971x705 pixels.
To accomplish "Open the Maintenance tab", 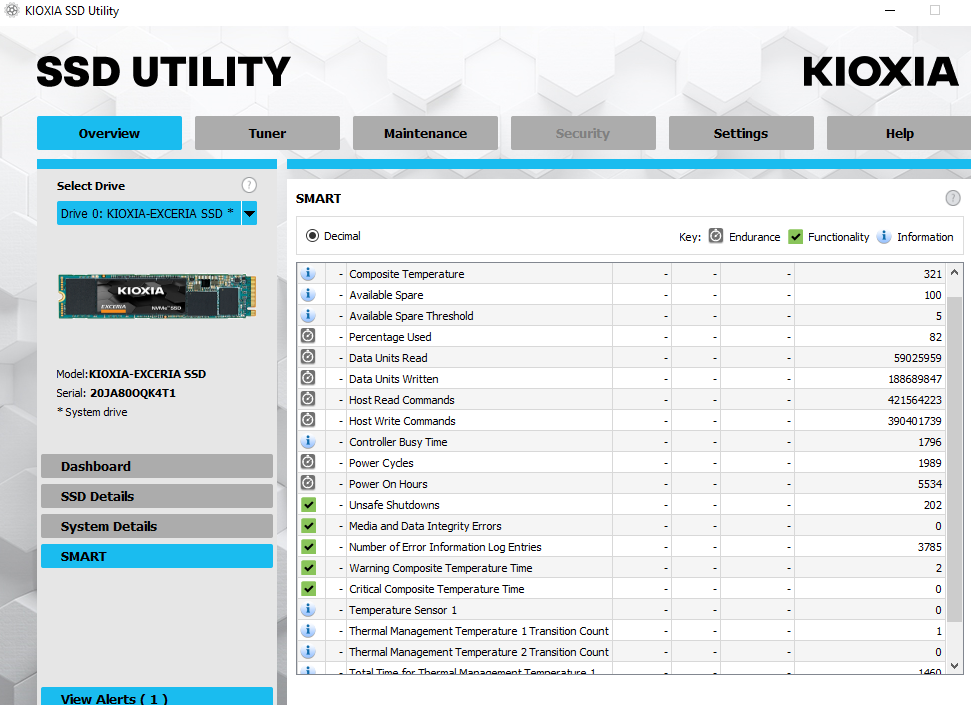I will coord(425,133).
